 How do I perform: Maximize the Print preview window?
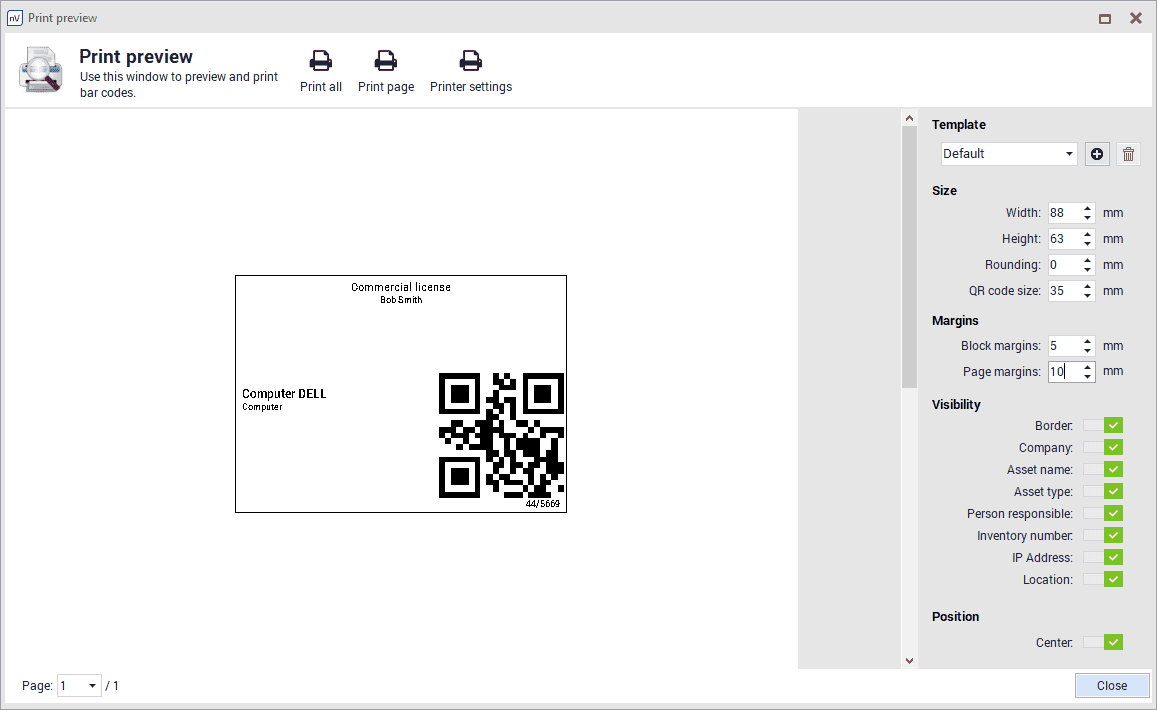[x=1105, y=18]
